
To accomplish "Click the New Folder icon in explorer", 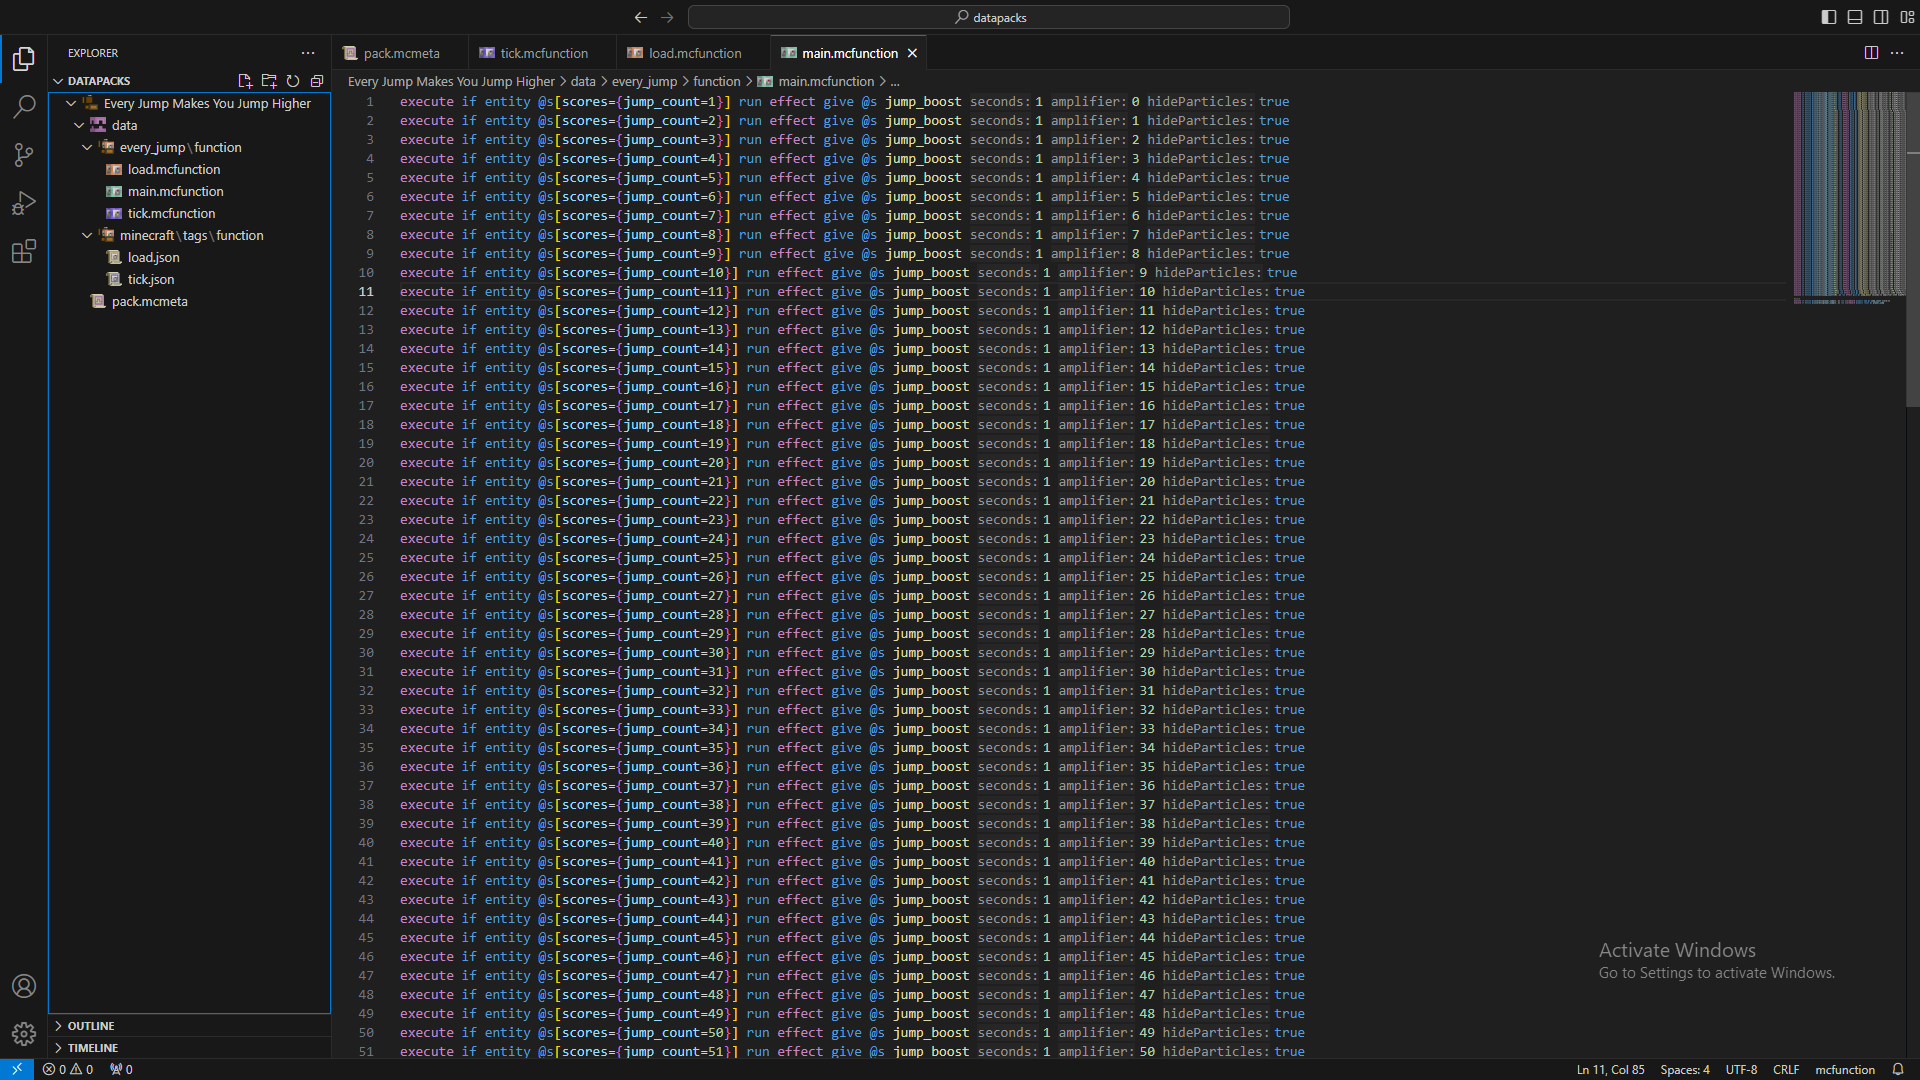I will 269,81.
